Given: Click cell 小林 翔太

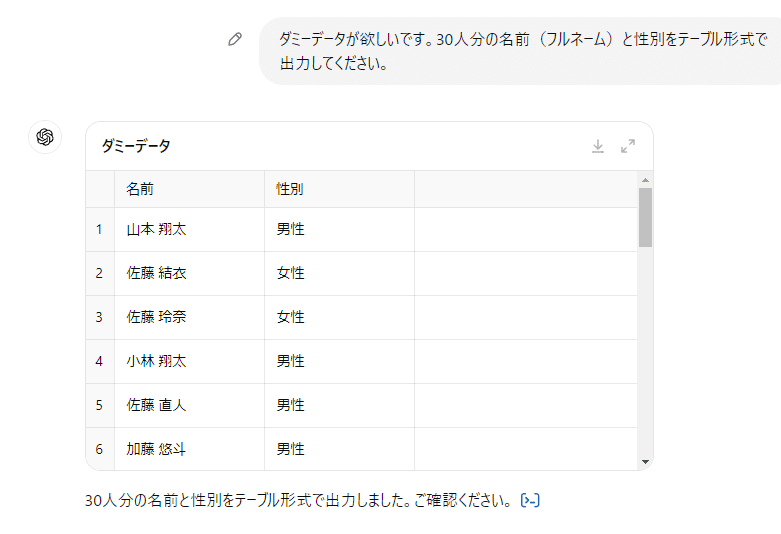Looking at the screenshot, I should click(x=189, y=361).
